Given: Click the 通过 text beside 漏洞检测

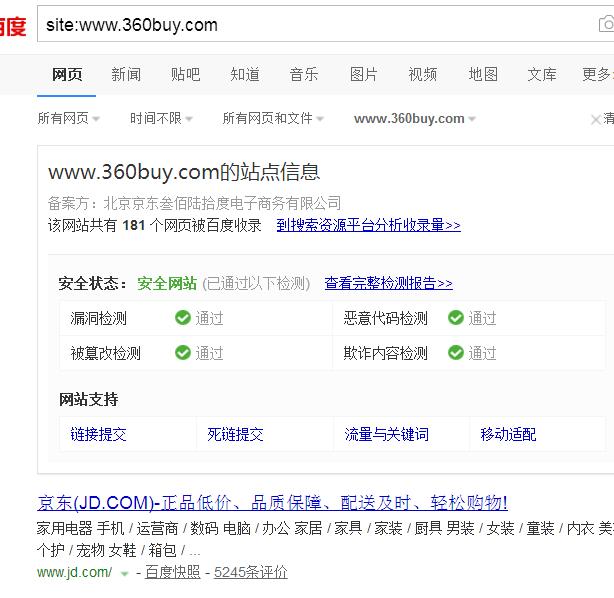Looking at the screenshot, I should [209, 318].
